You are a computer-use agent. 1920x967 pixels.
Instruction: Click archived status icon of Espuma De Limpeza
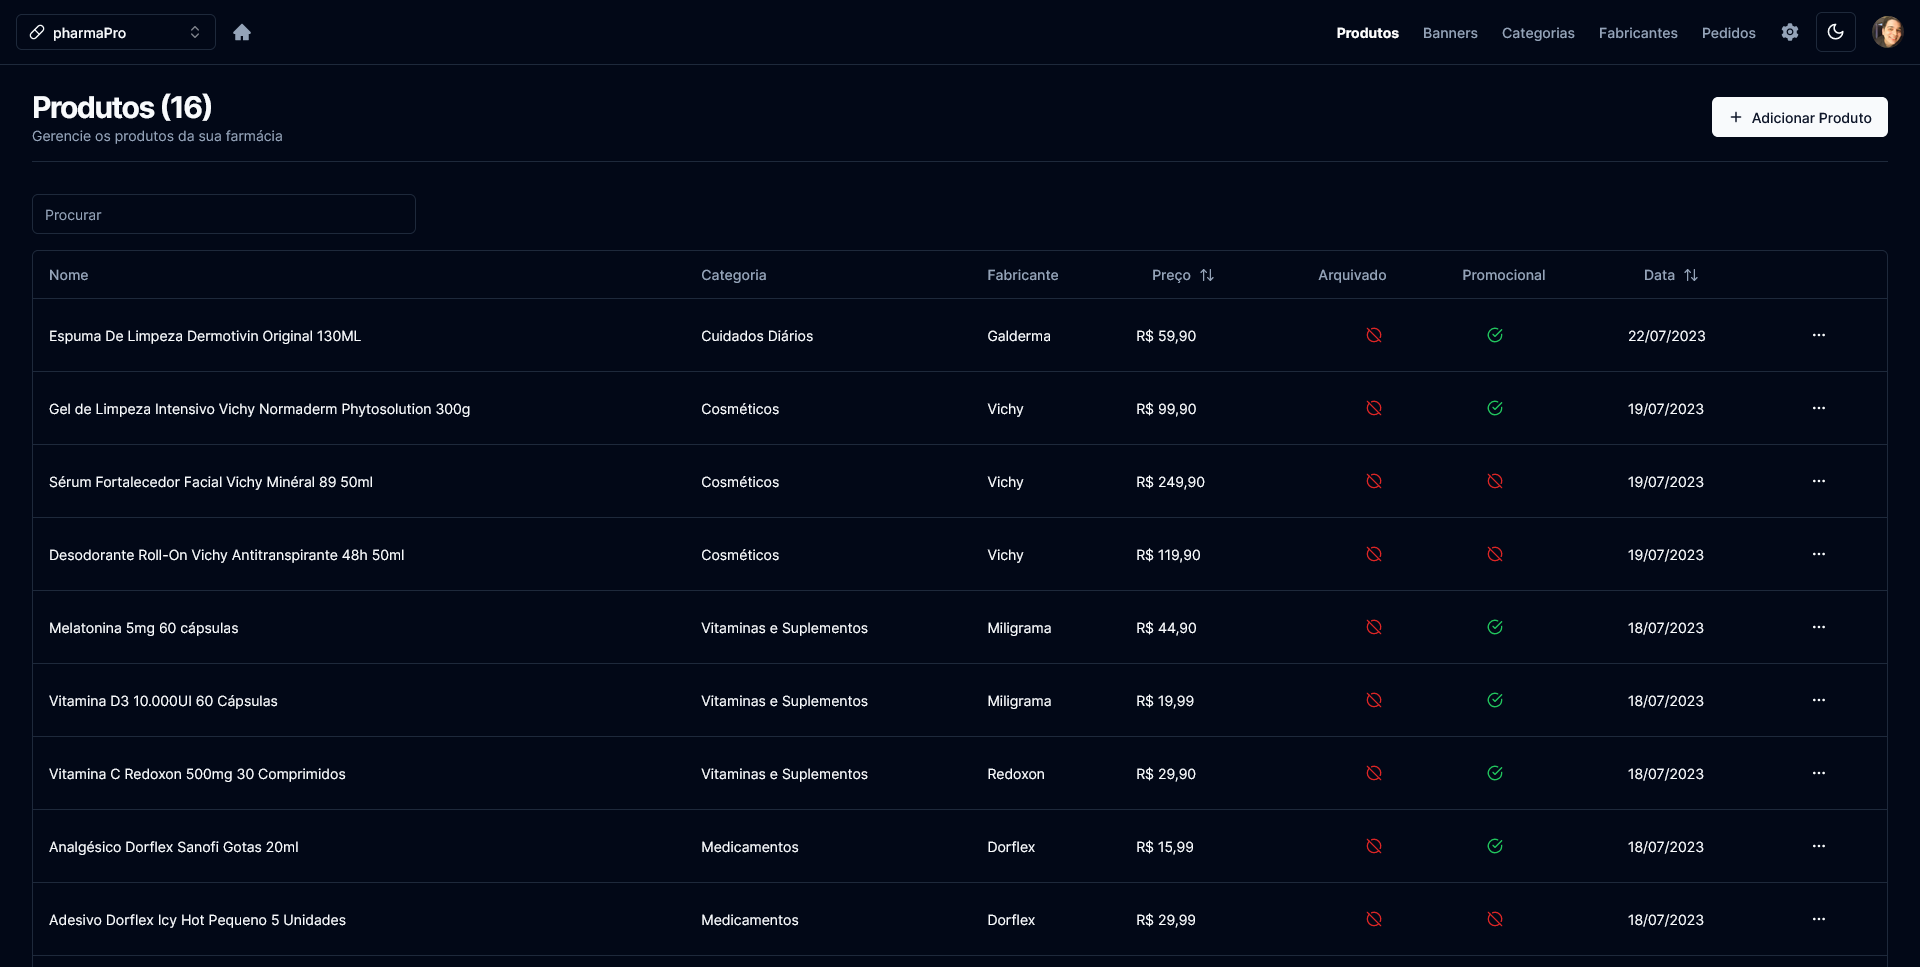tap(1374, 335)
